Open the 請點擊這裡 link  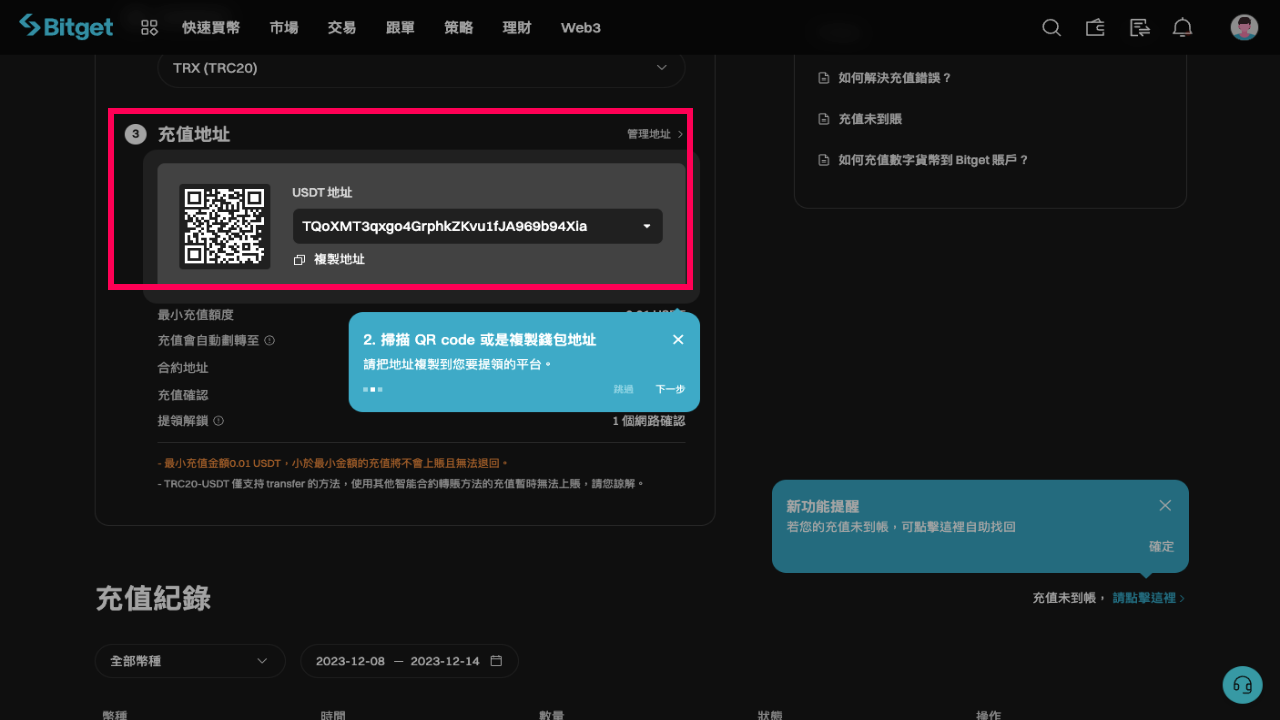[1149, 598]
